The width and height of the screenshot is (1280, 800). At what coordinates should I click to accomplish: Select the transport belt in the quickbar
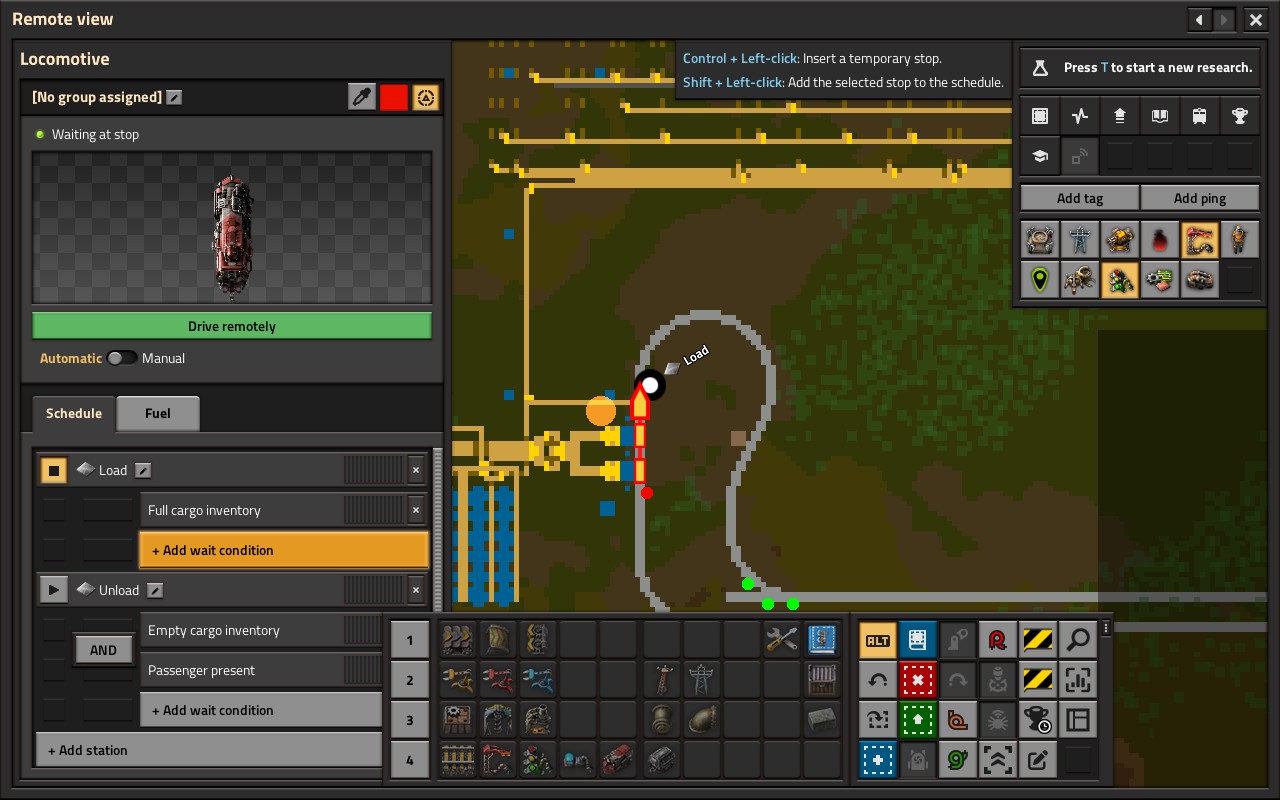pyautogui.click(x=458, y=640)
